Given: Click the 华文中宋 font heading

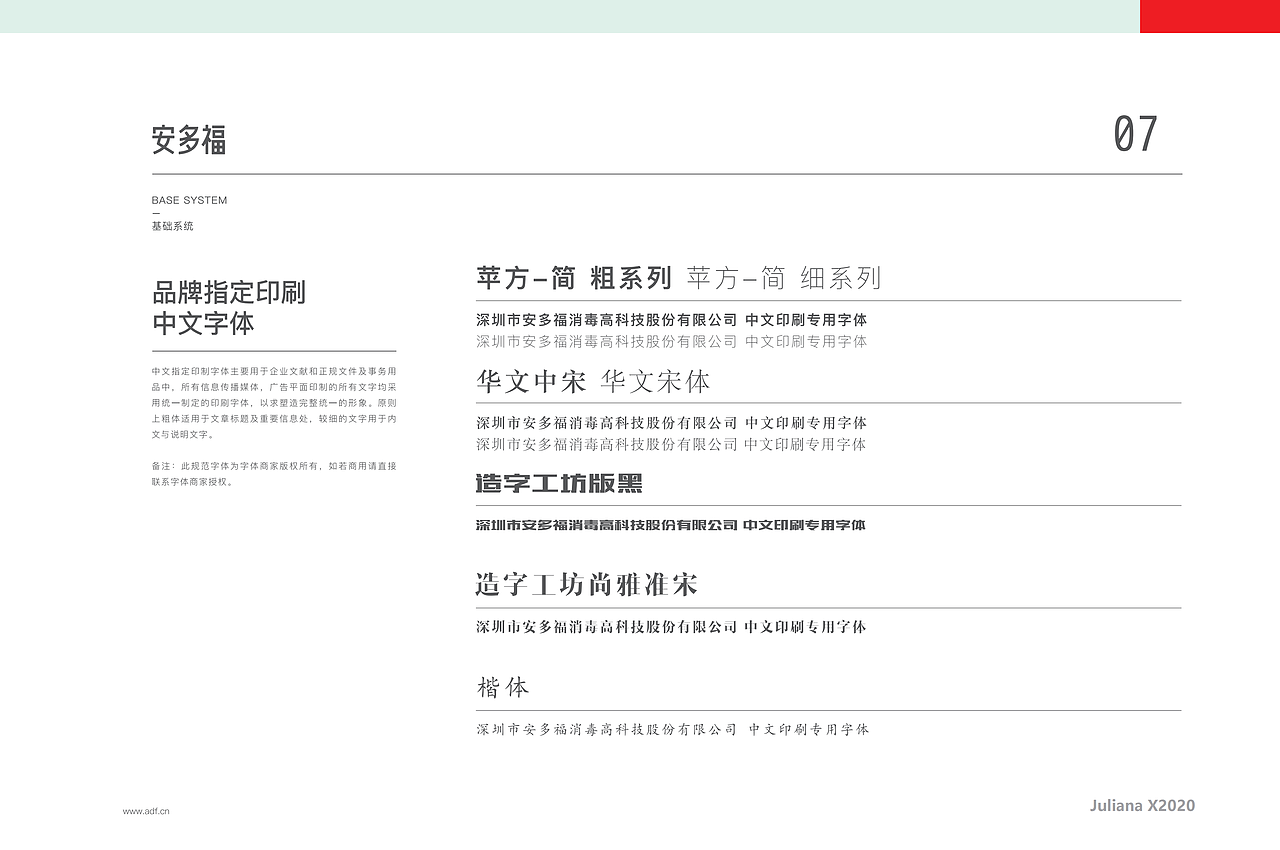Looking at the screenshot, I should point(531,382).
